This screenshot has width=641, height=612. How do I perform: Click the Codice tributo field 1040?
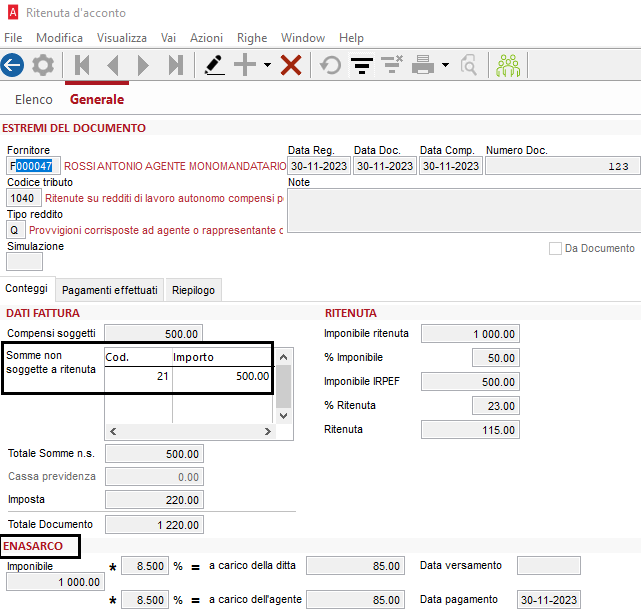click(24, 198)
